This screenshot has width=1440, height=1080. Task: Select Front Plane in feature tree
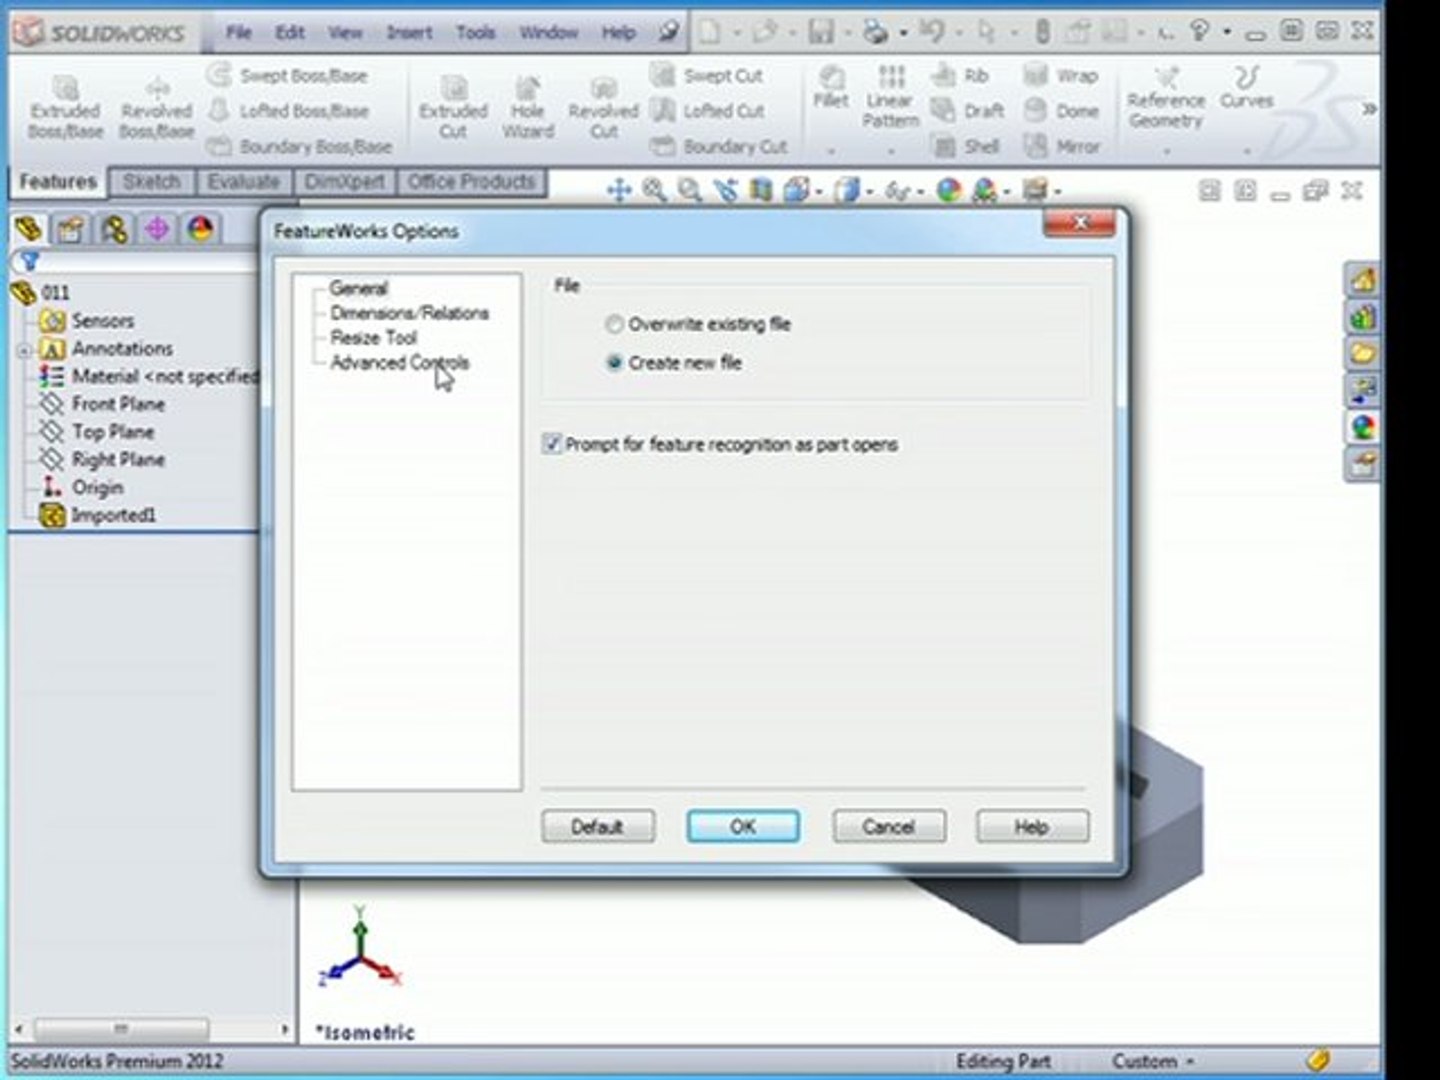[x=118, y=404]
